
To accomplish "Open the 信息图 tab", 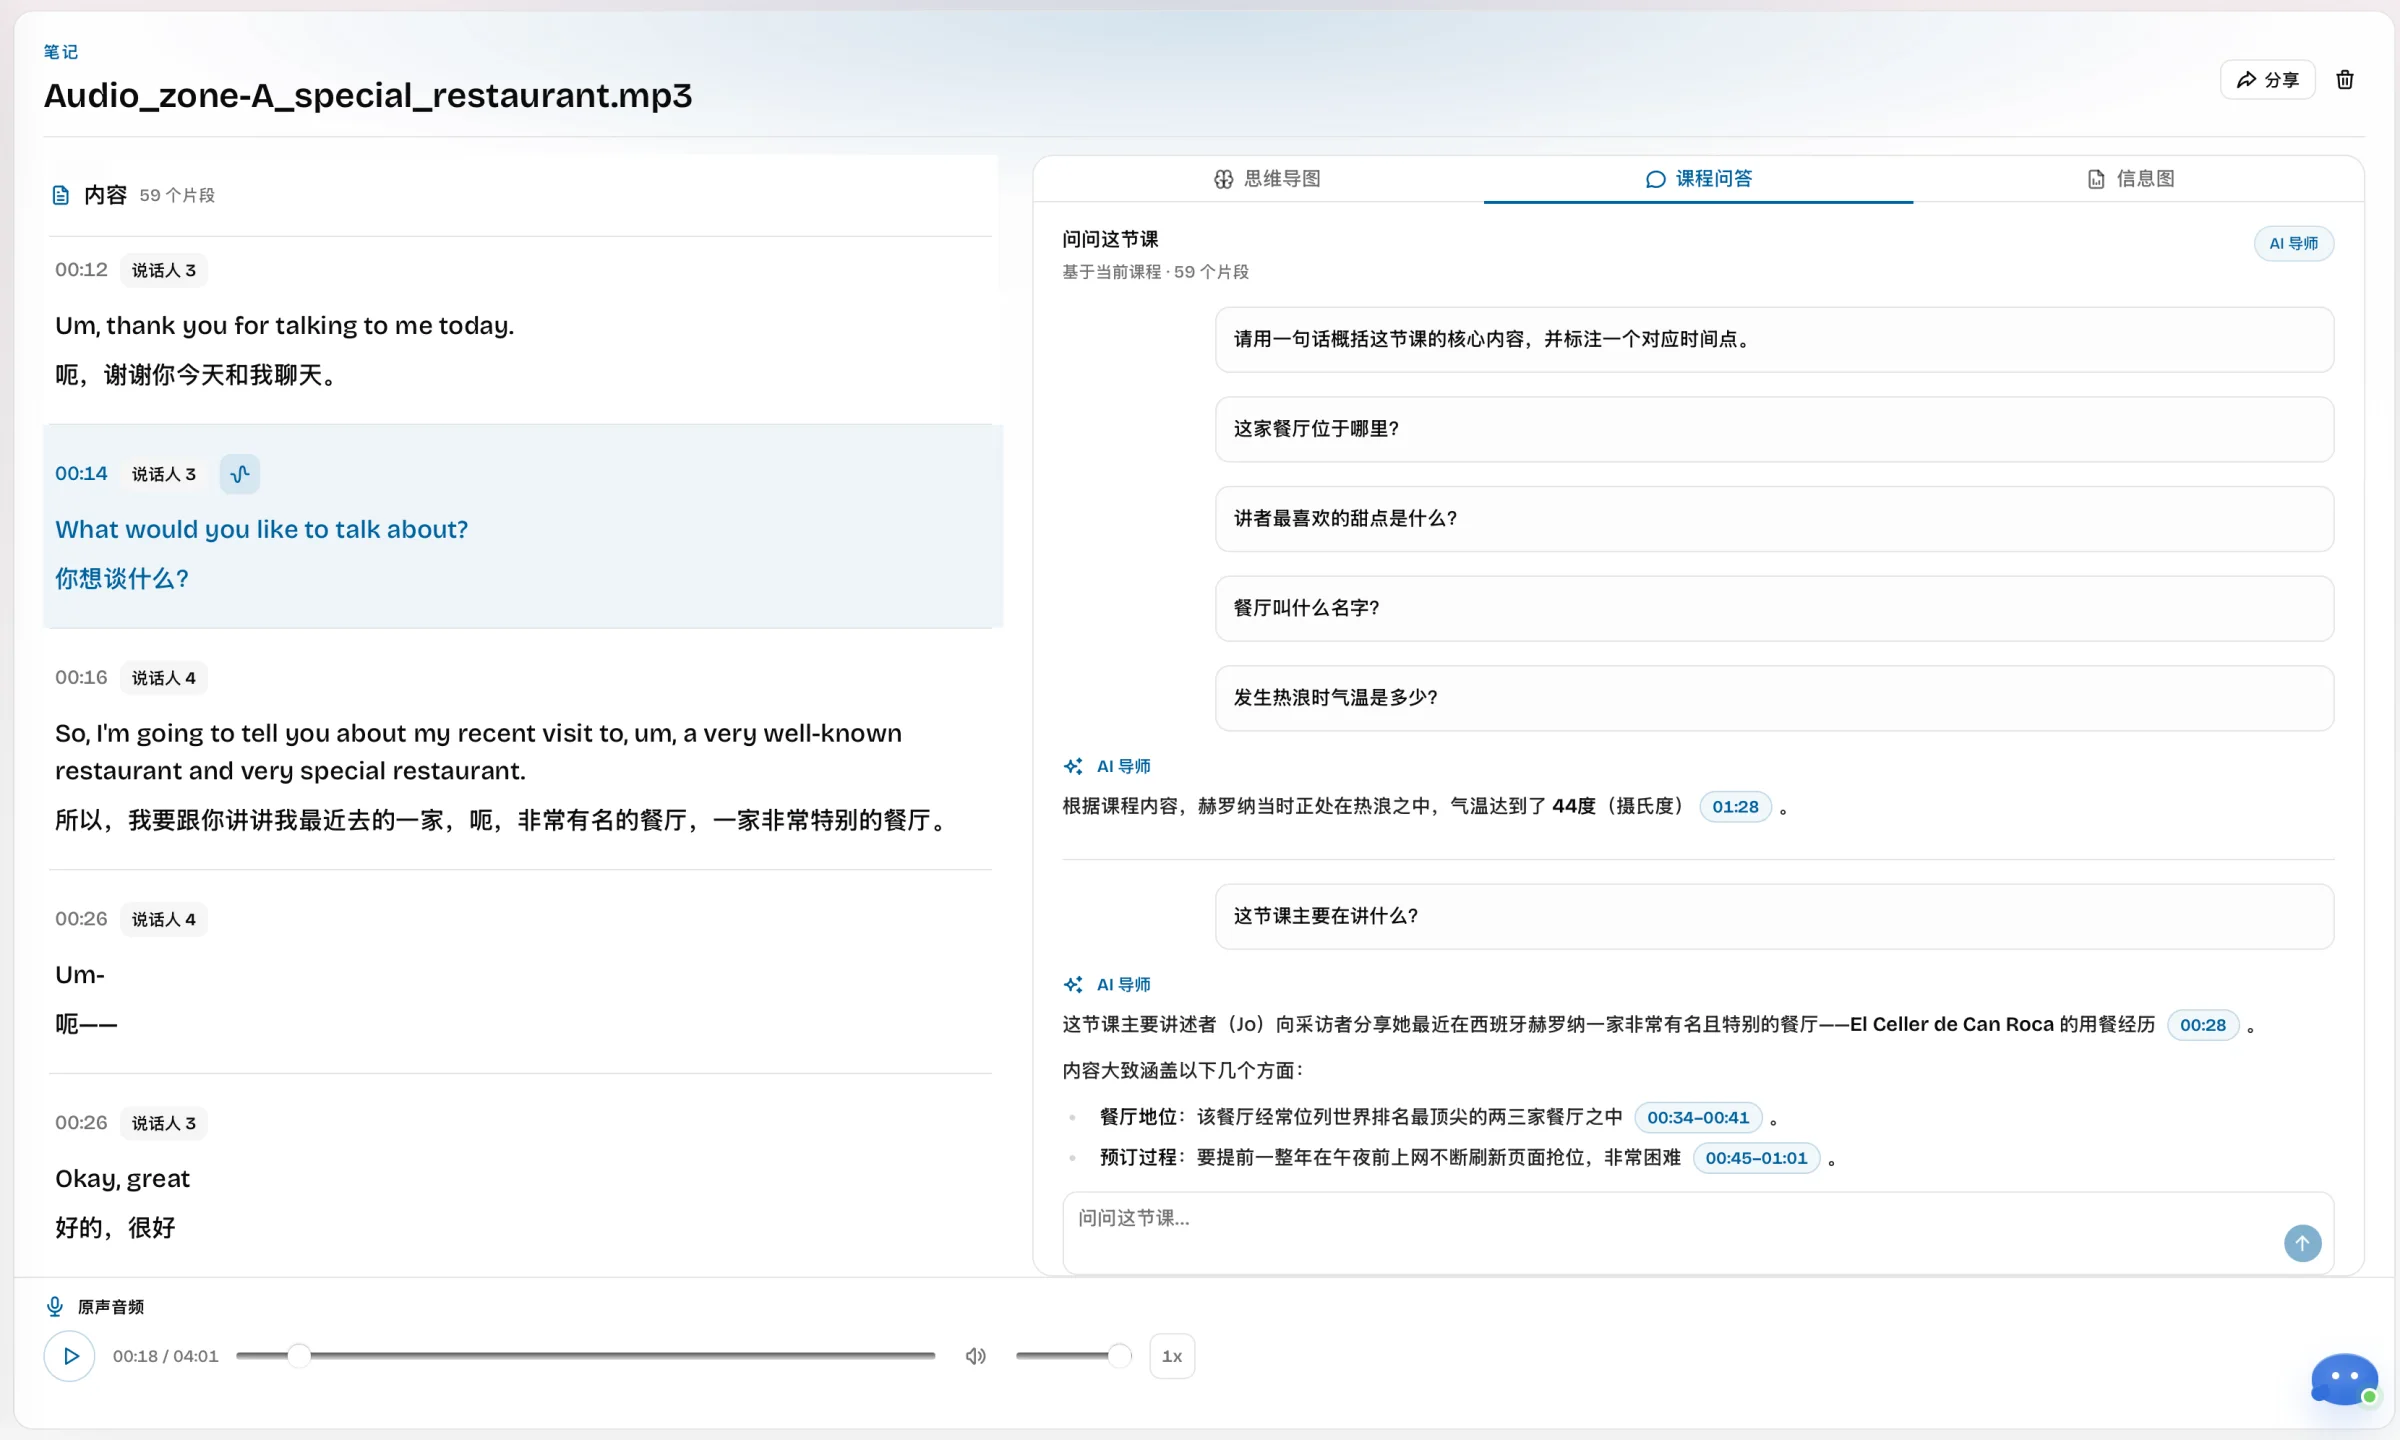I will pyautogui.click(x=2131, y=179).
